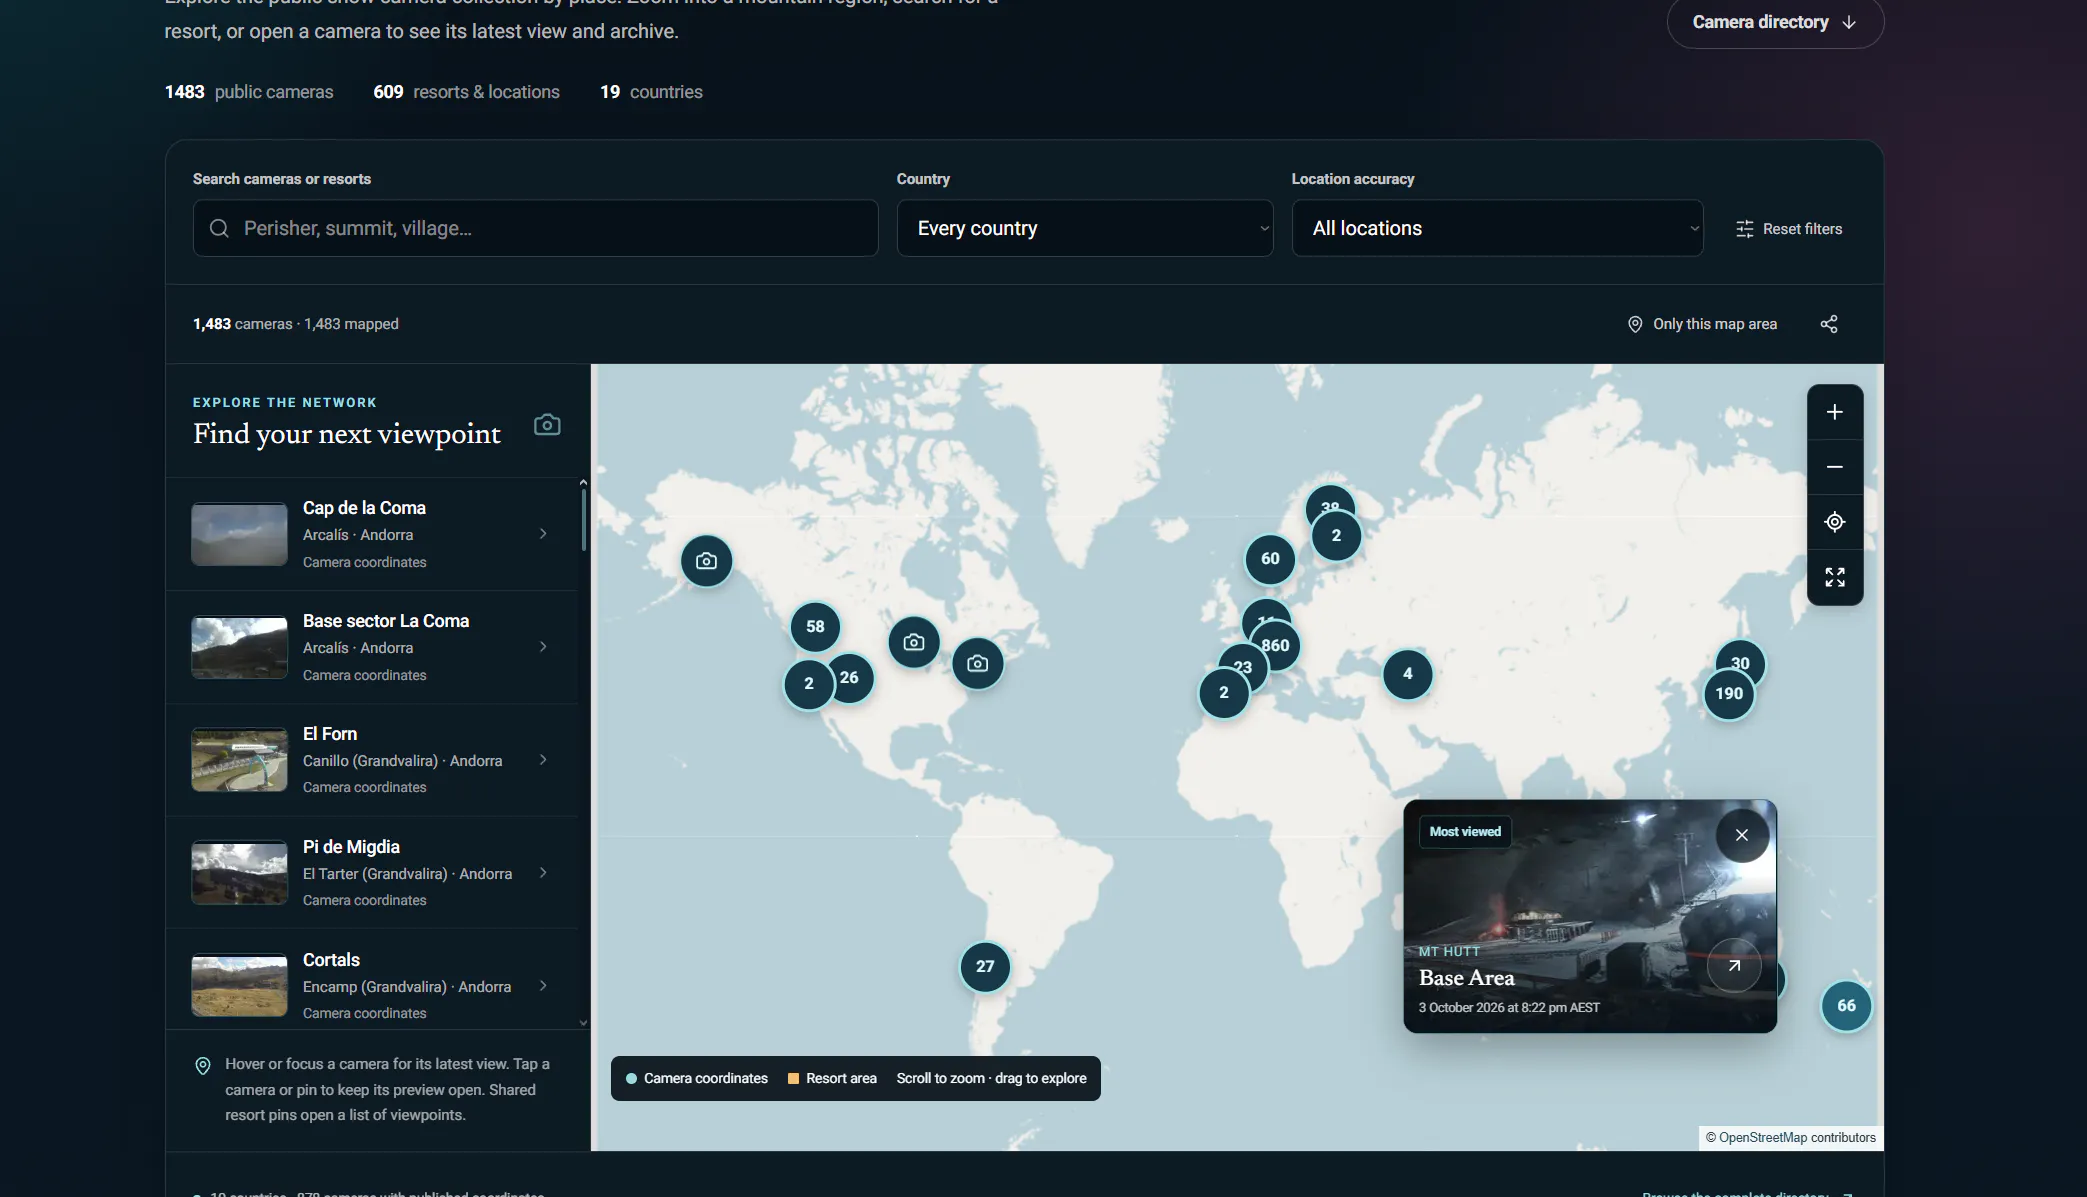
Task: Click the Camera directory button
Action: tap(1775, 22)
